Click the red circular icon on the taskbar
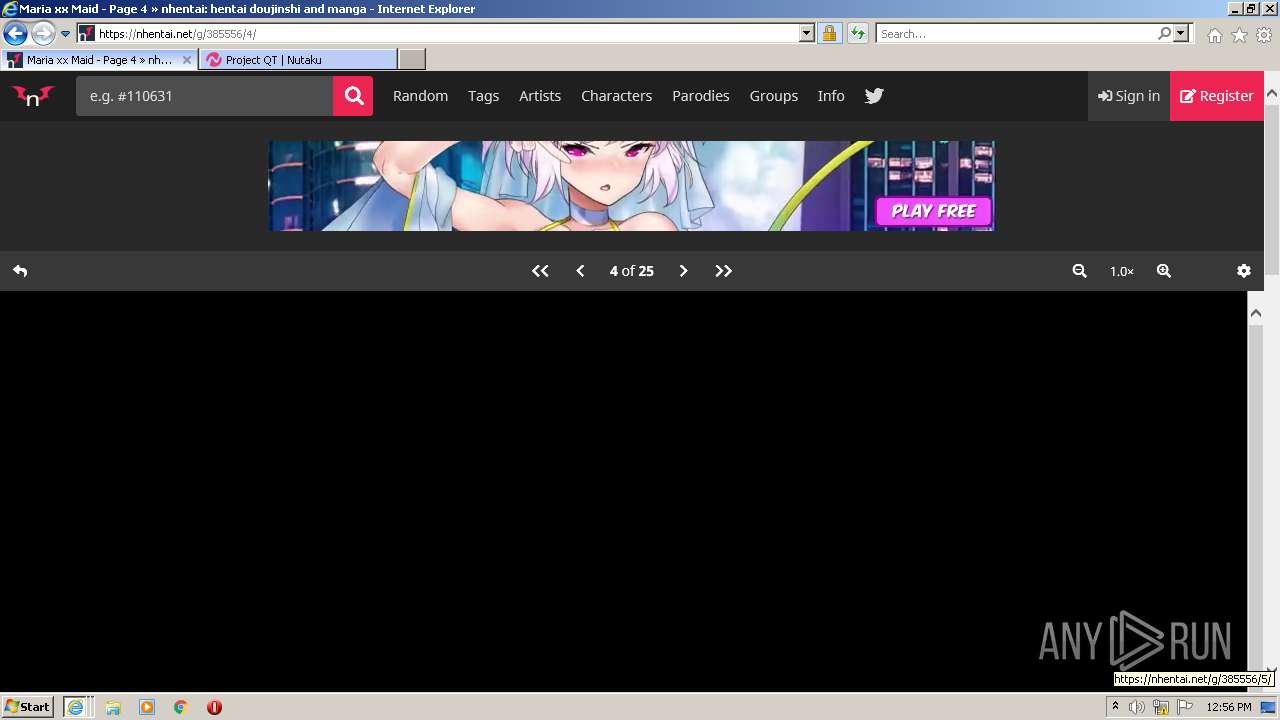The image size is (1280, 720). click(x=214, y=707)
